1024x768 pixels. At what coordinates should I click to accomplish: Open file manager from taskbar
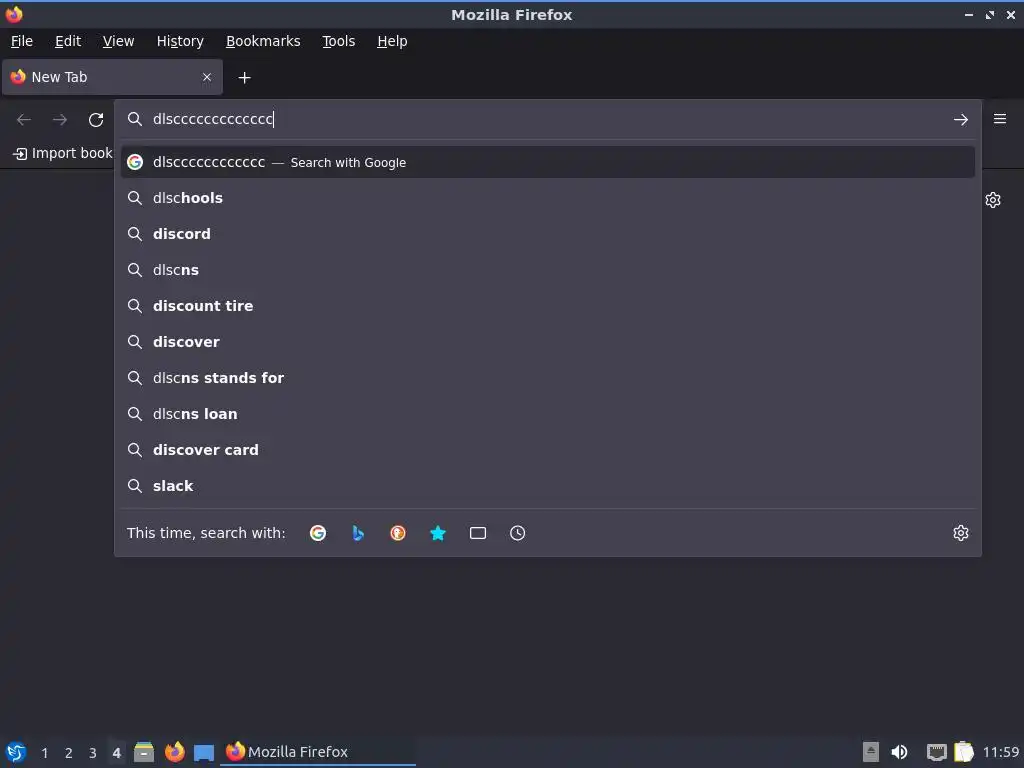tap(144, 752)
